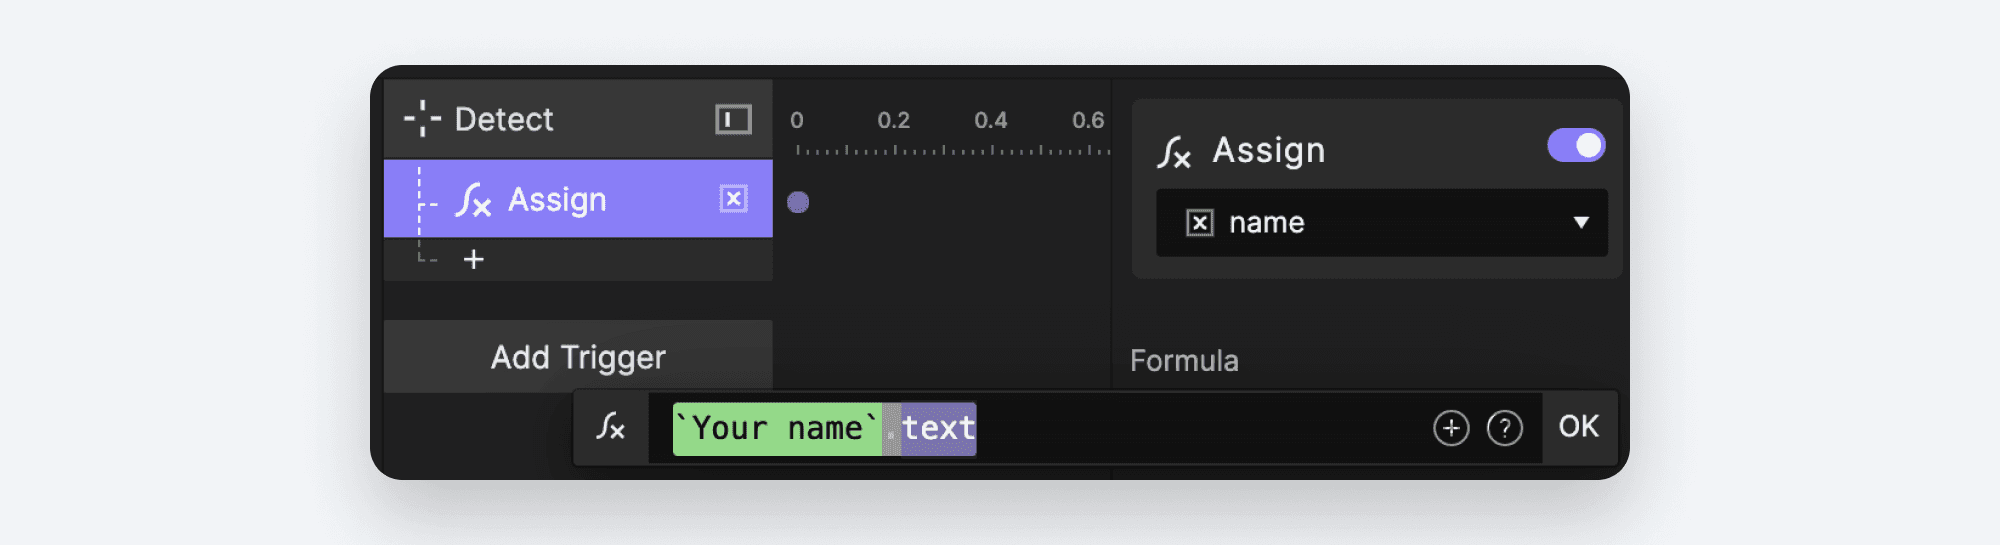
Task: Click the purple timeline marker dot
Action: click(798, 202)
